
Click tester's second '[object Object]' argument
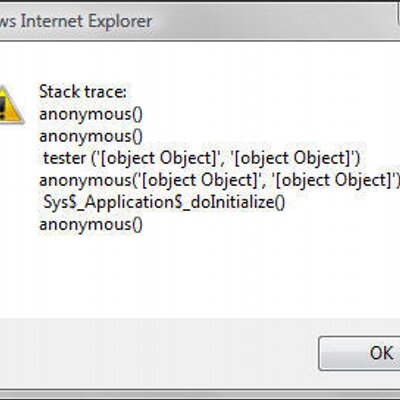[294, 158]
